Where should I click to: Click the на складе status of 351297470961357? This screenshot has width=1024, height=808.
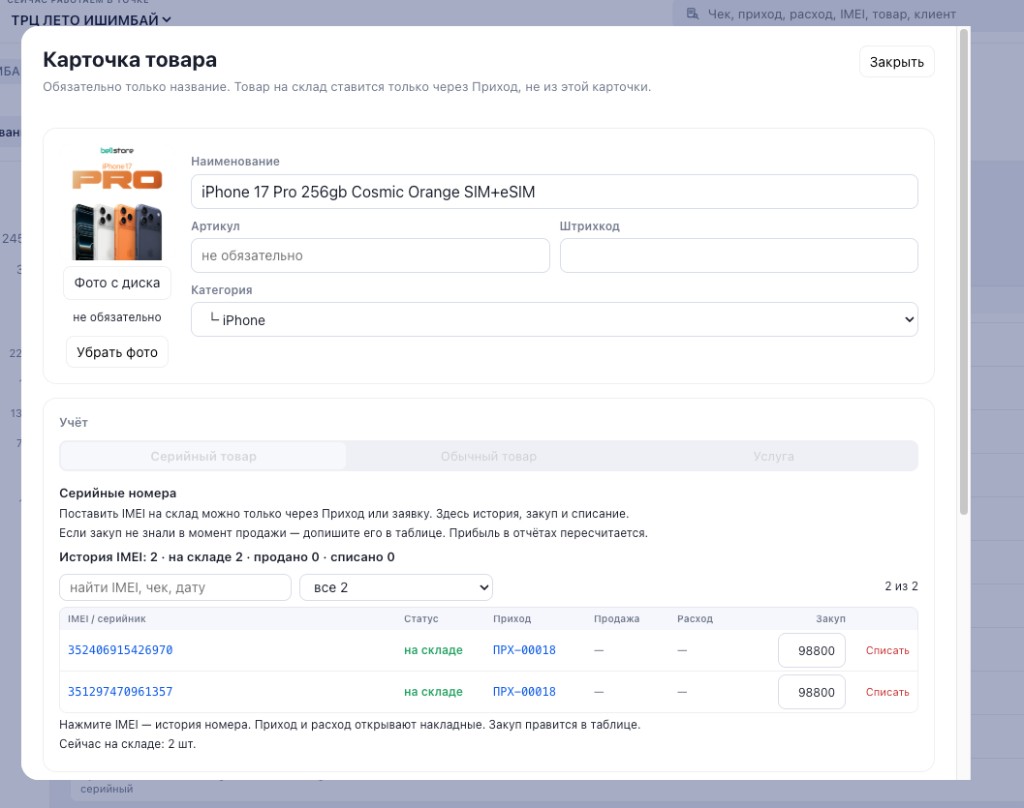point(433,692)
